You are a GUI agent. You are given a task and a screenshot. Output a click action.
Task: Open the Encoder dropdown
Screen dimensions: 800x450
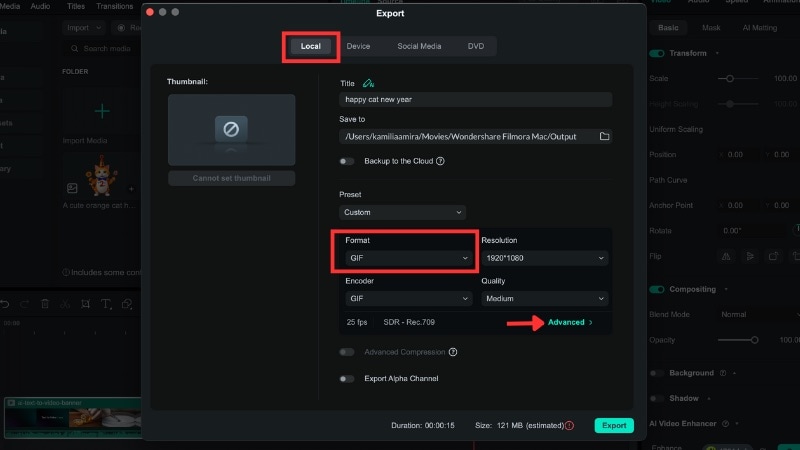tap(409, 298)
